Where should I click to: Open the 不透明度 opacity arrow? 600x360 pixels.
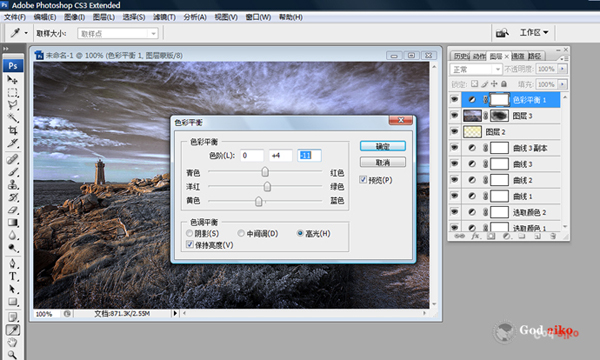(562, 69)
